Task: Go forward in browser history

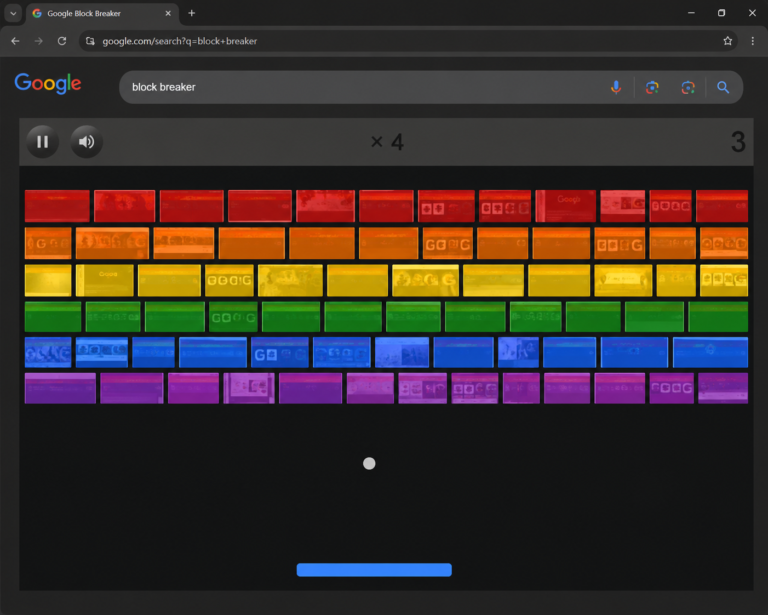Action: (x=39, y=41)
